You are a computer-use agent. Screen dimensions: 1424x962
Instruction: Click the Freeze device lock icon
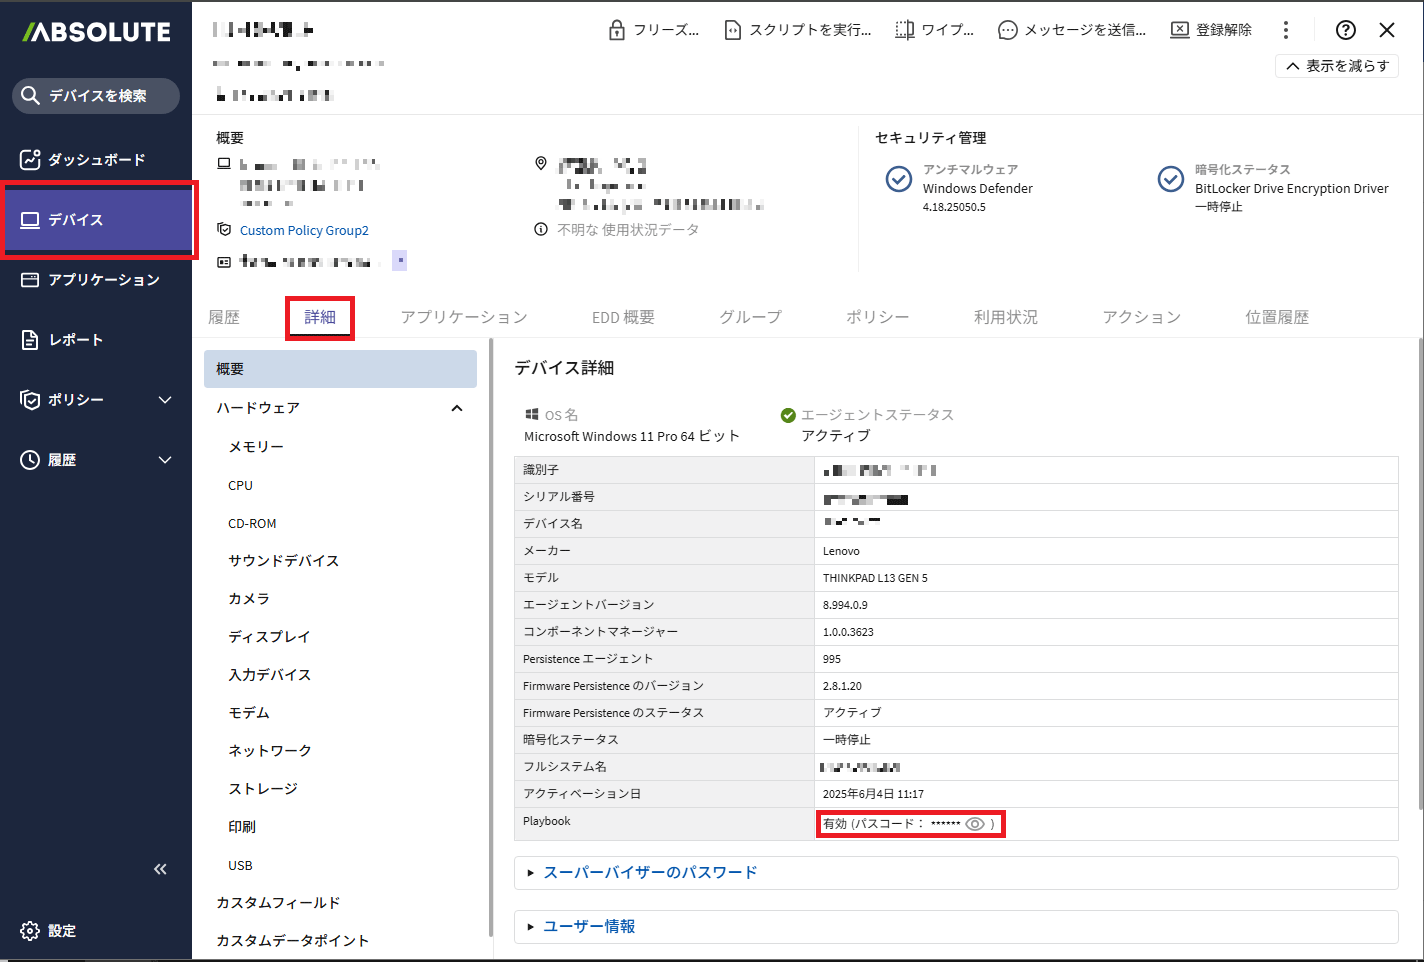(617, 30)
